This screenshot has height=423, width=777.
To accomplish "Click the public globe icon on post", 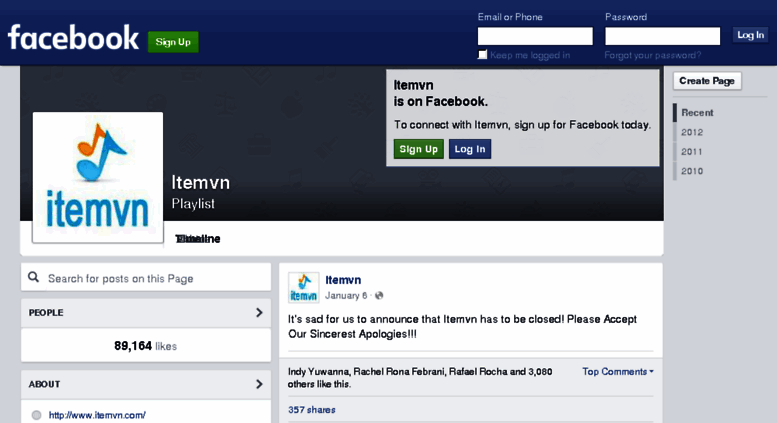I will pos(379,296).
